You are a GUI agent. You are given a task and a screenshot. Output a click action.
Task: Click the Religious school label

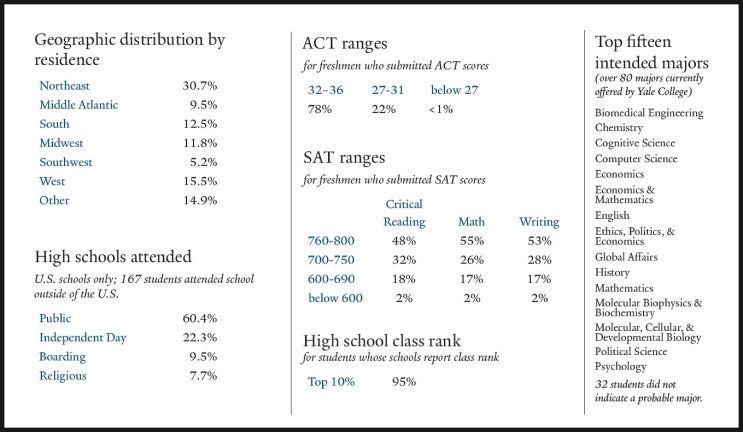(x=63, y=376)
